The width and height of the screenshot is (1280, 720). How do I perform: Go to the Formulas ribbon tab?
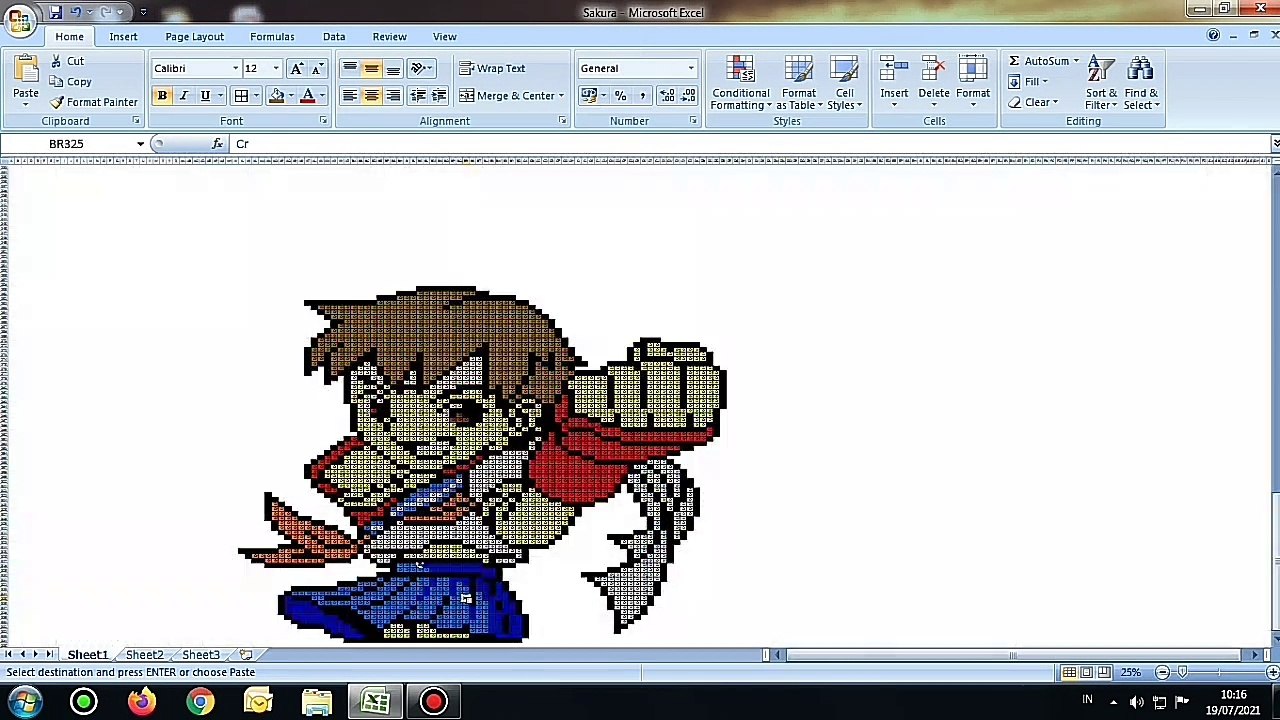[272, 37]
